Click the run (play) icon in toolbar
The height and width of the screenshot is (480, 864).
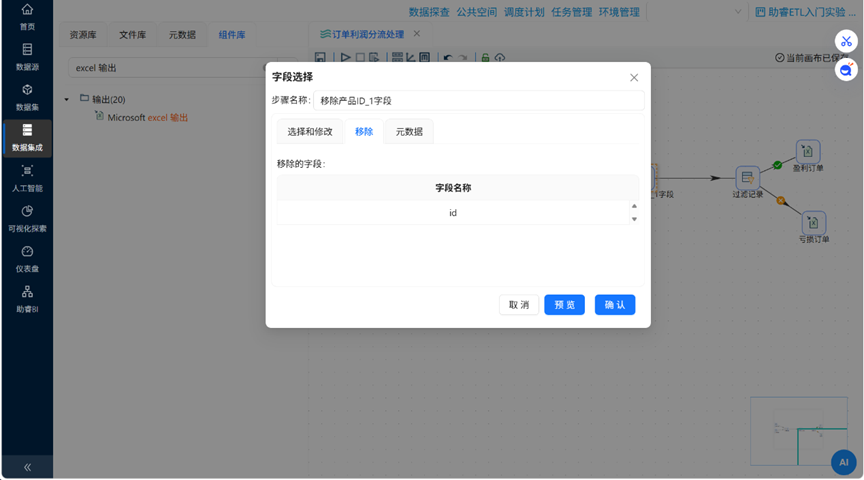point(345,57)
